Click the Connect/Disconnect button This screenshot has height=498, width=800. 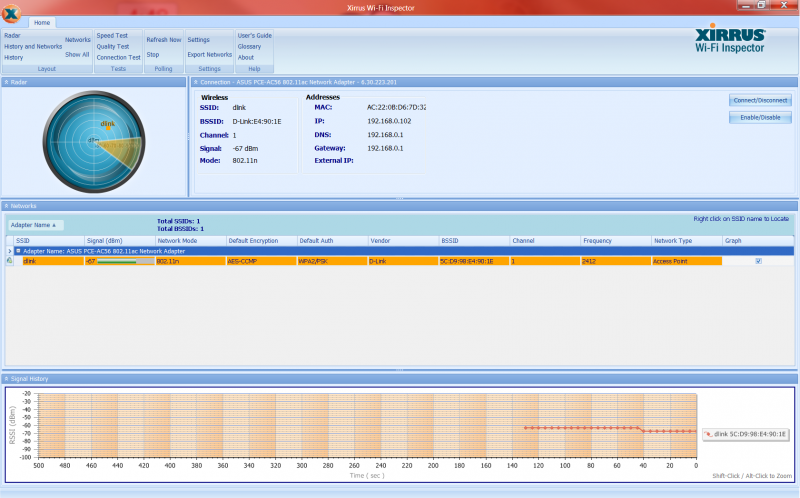pos(760,101)
